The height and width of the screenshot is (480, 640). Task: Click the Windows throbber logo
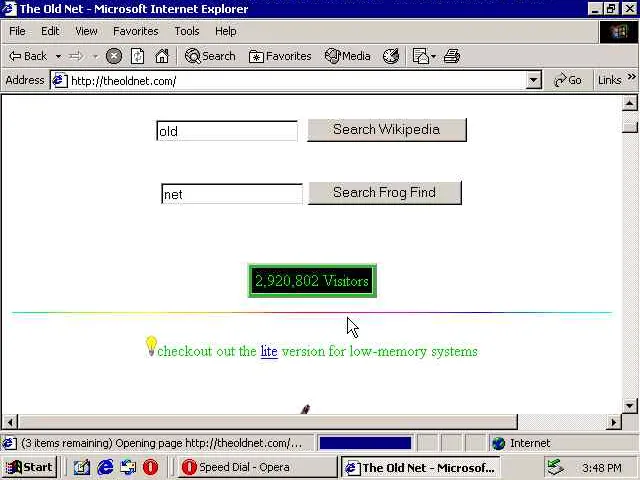coord(619,31)
